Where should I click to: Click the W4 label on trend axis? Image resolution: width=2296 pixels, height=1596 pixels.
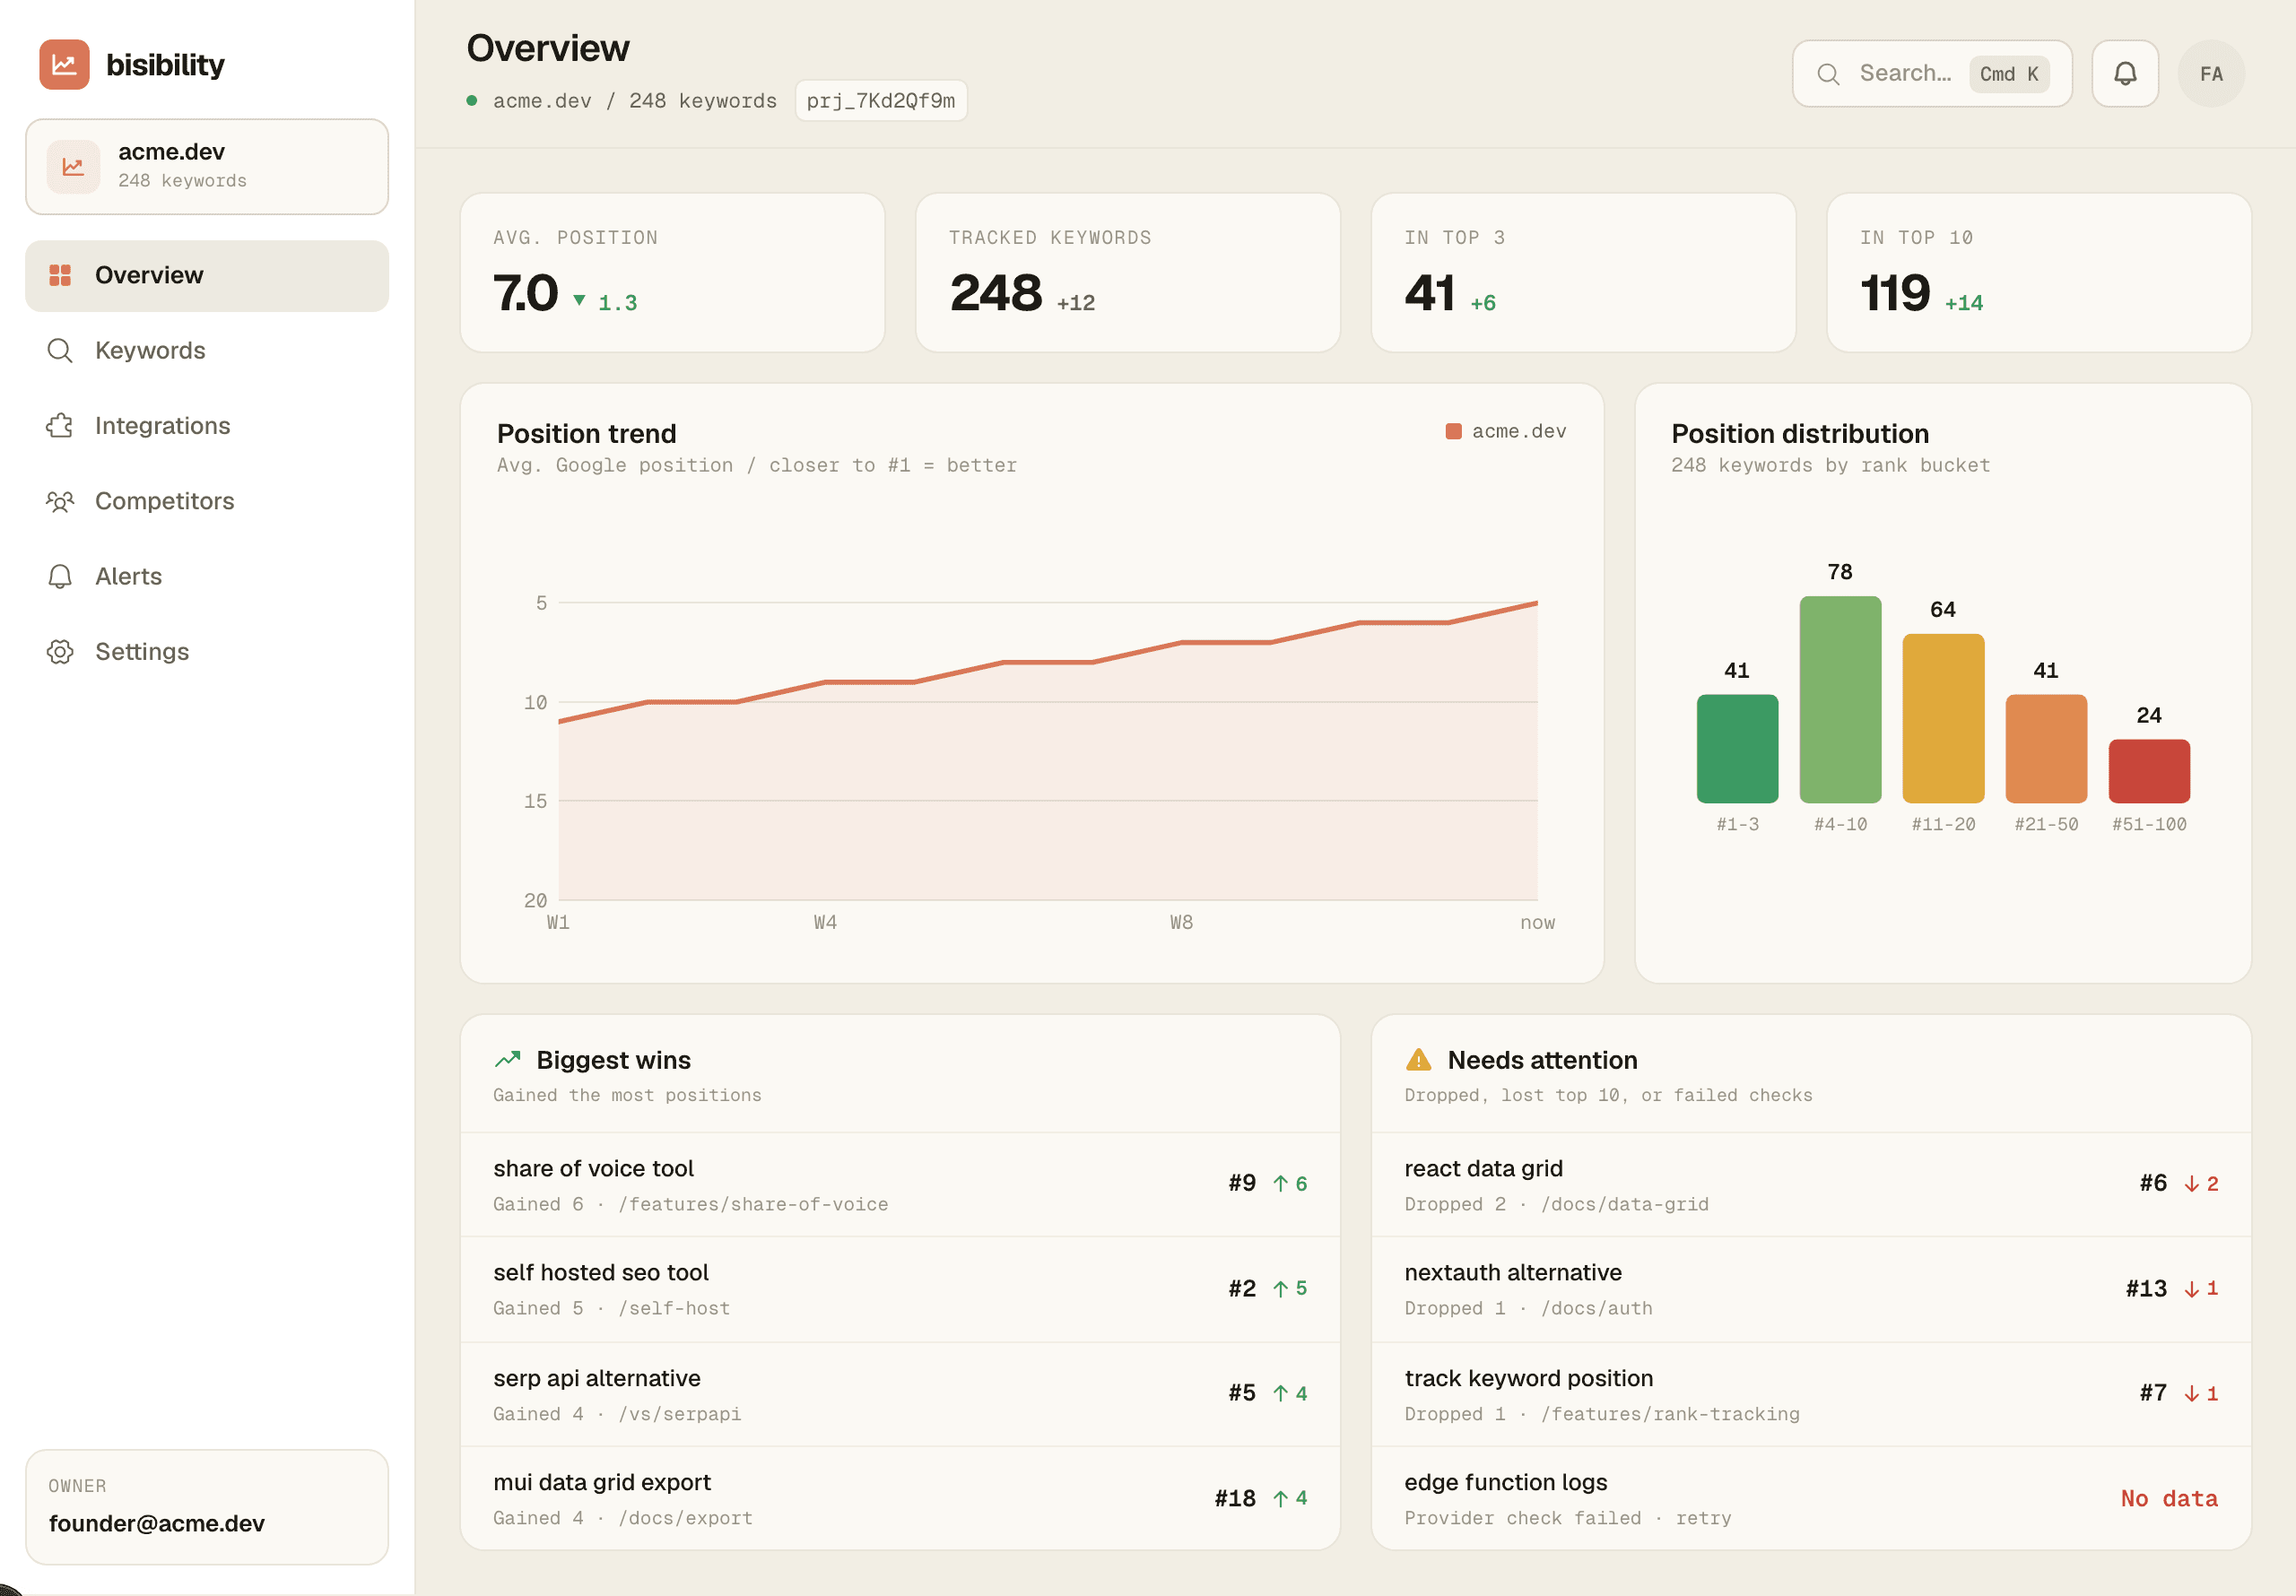[825, 923]
